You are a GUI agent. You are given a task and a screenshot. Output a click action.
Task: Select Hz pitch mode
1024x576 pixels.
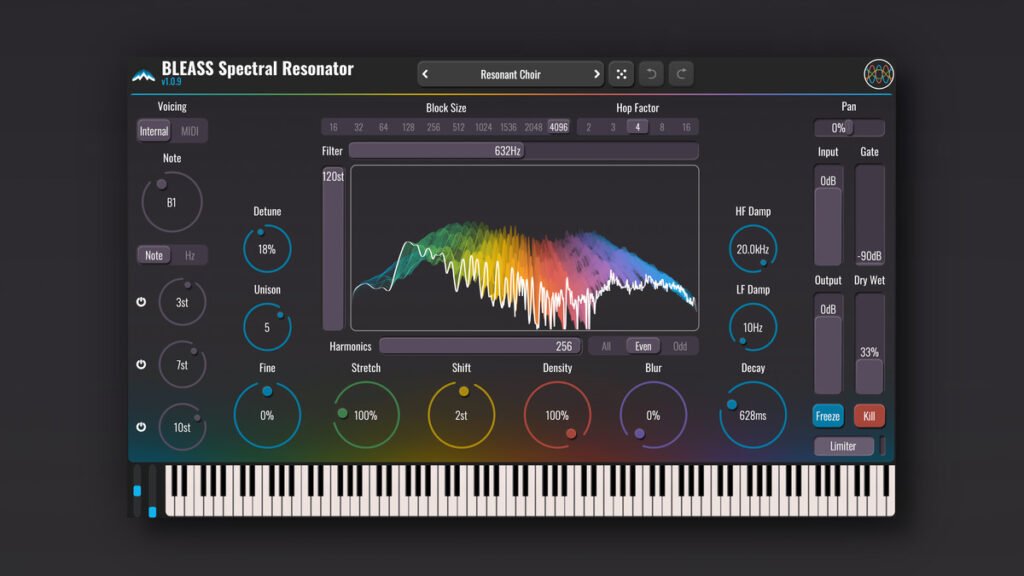pyautogui.click(x=189, y=255)
